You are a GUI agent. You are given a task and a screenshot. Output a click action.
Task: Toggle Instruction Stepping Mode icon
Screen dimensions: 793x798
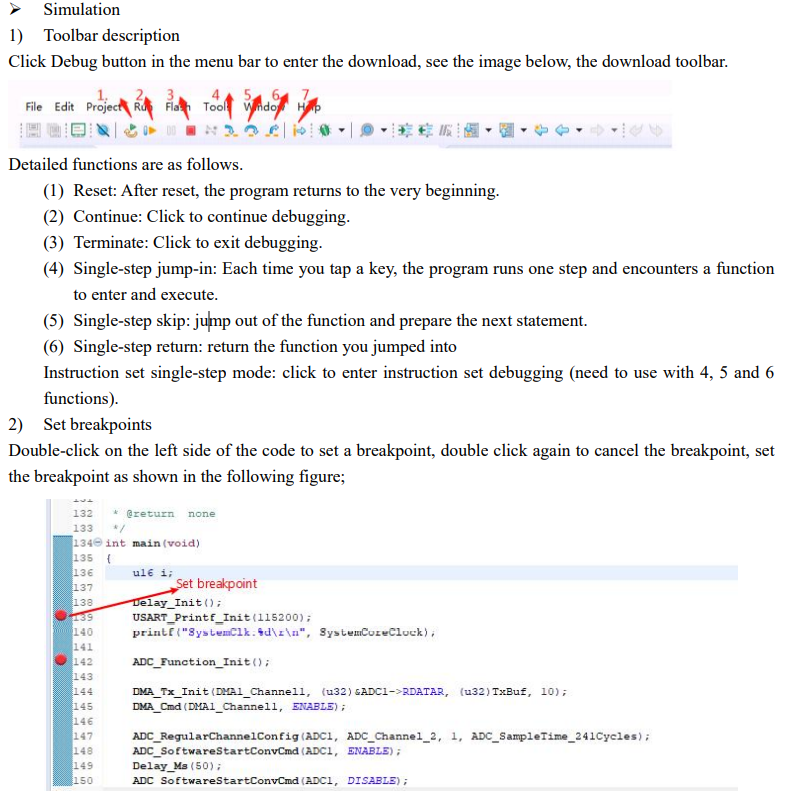click(299, 131)
